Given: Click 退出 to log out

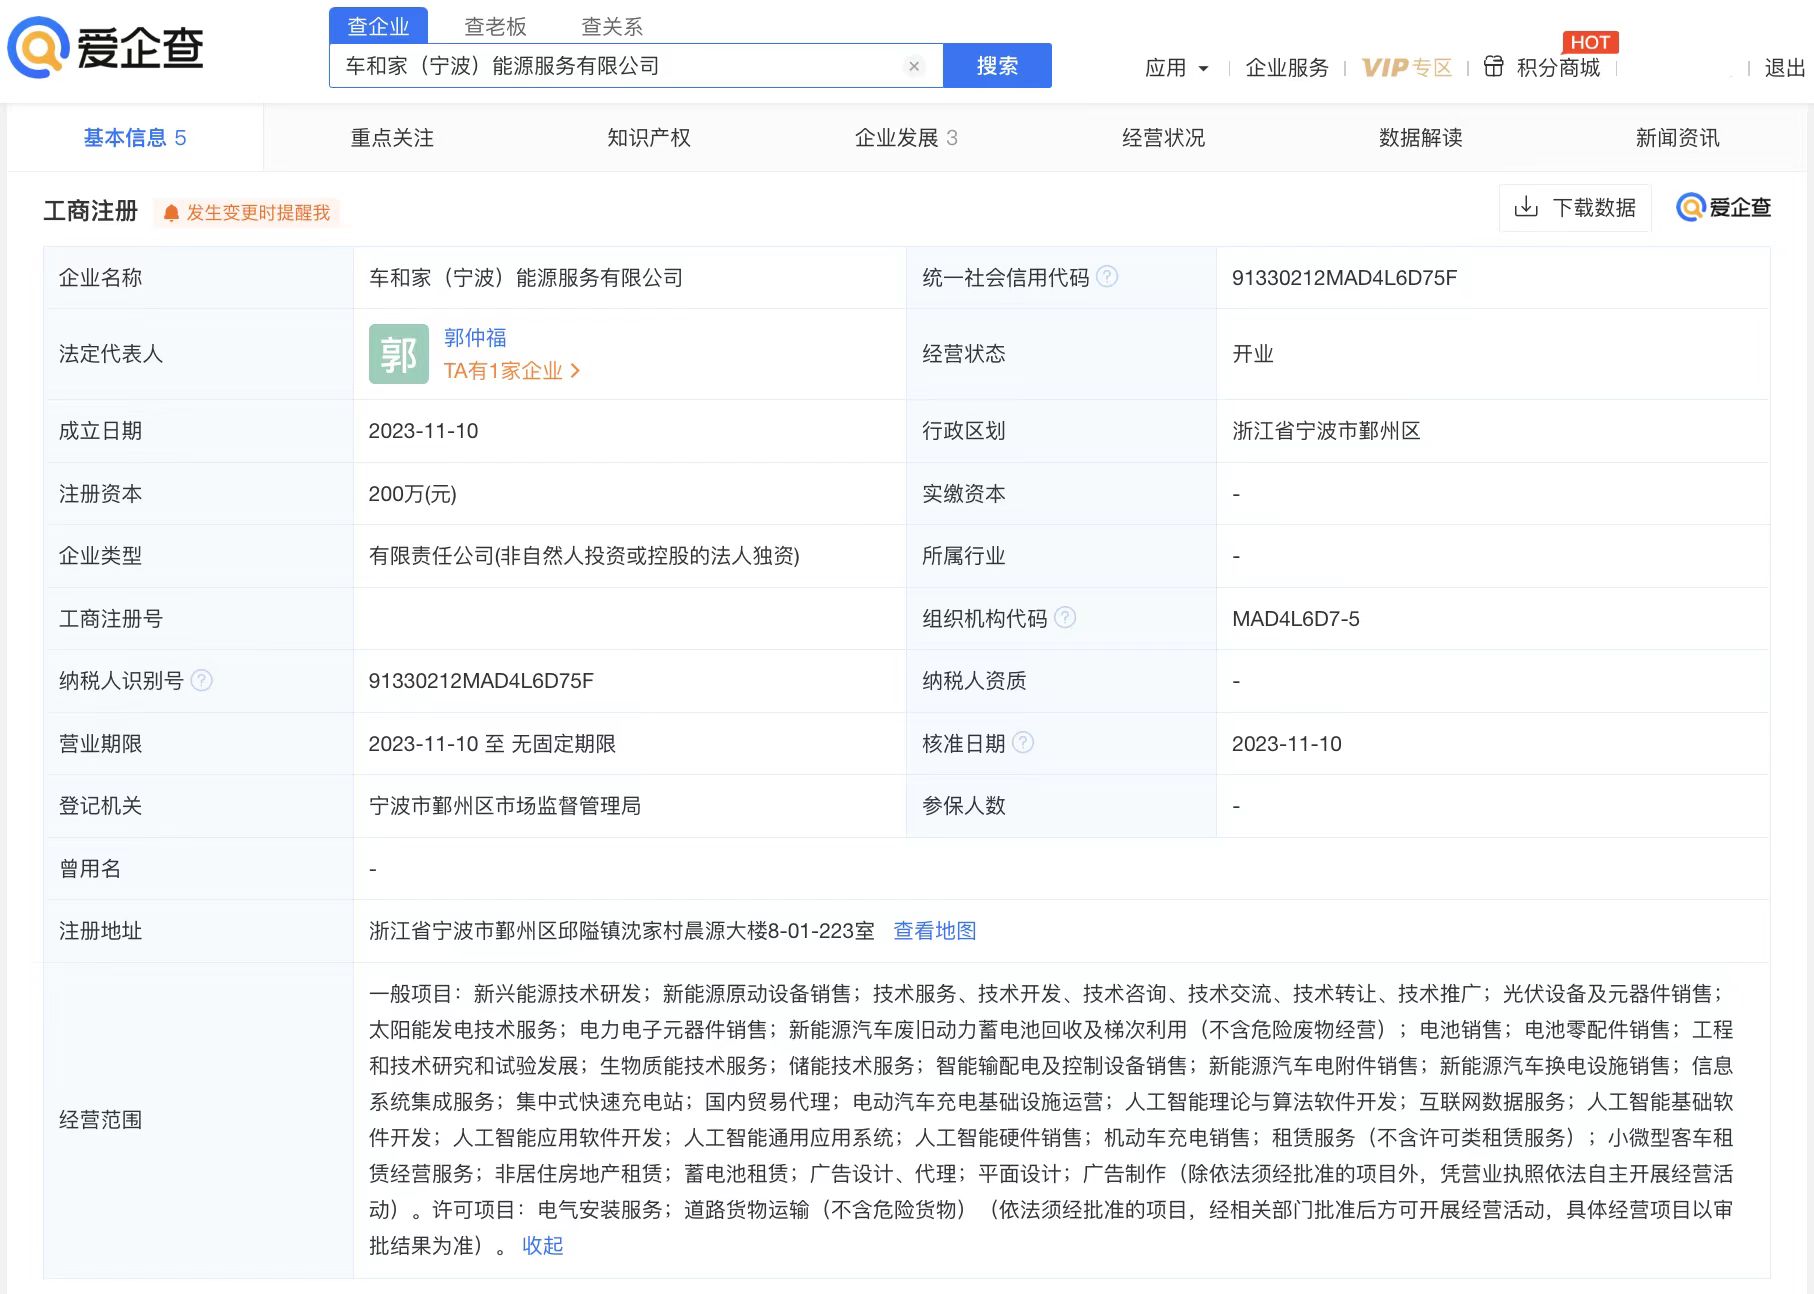Looking at the screenshot, I should [1784, 68].
